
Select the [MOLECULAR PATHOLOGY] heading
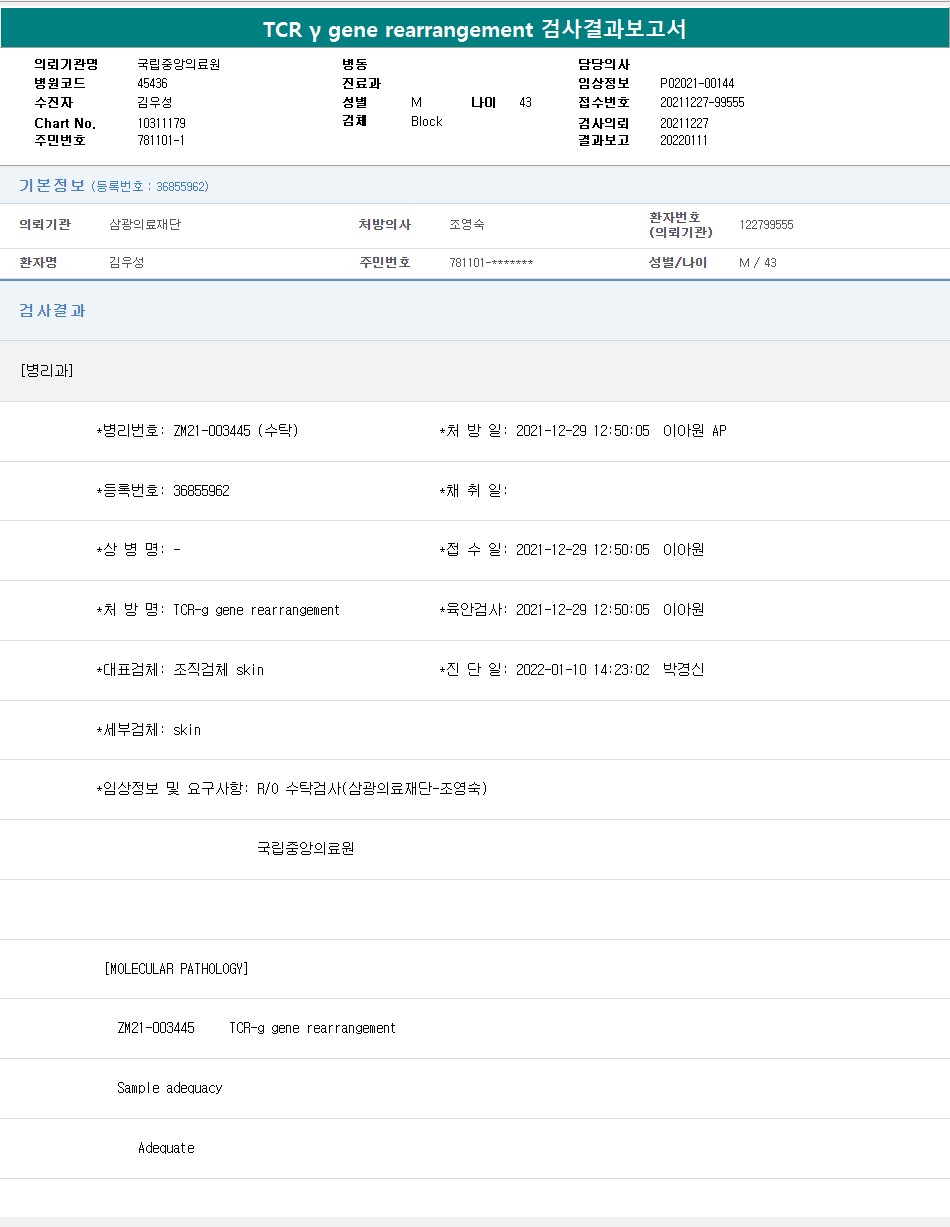coord(176,969)
